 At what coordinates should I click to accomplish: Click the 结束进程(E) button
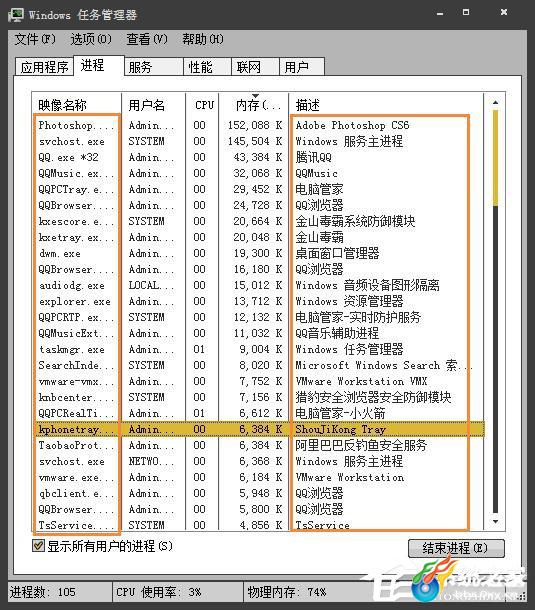click(456, 548)
